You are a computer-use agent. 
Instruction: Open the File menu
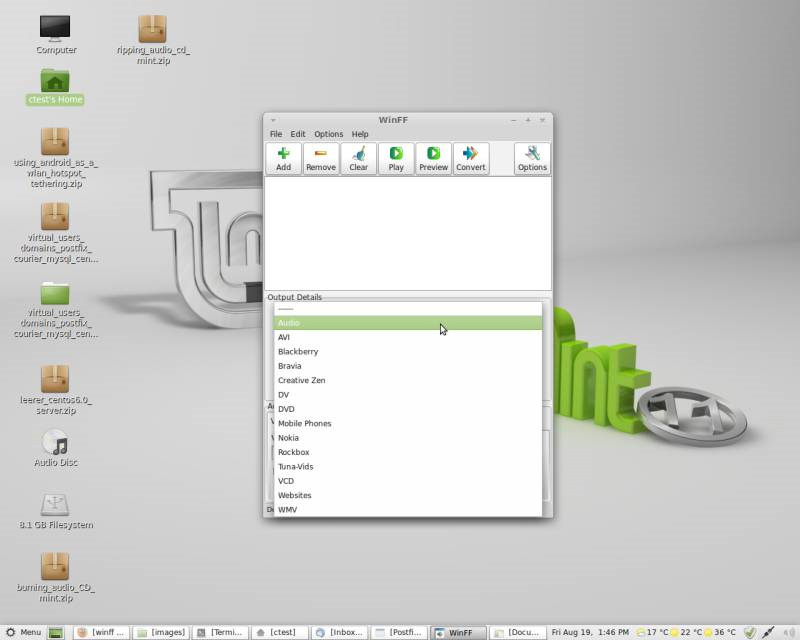pos(276,134)
